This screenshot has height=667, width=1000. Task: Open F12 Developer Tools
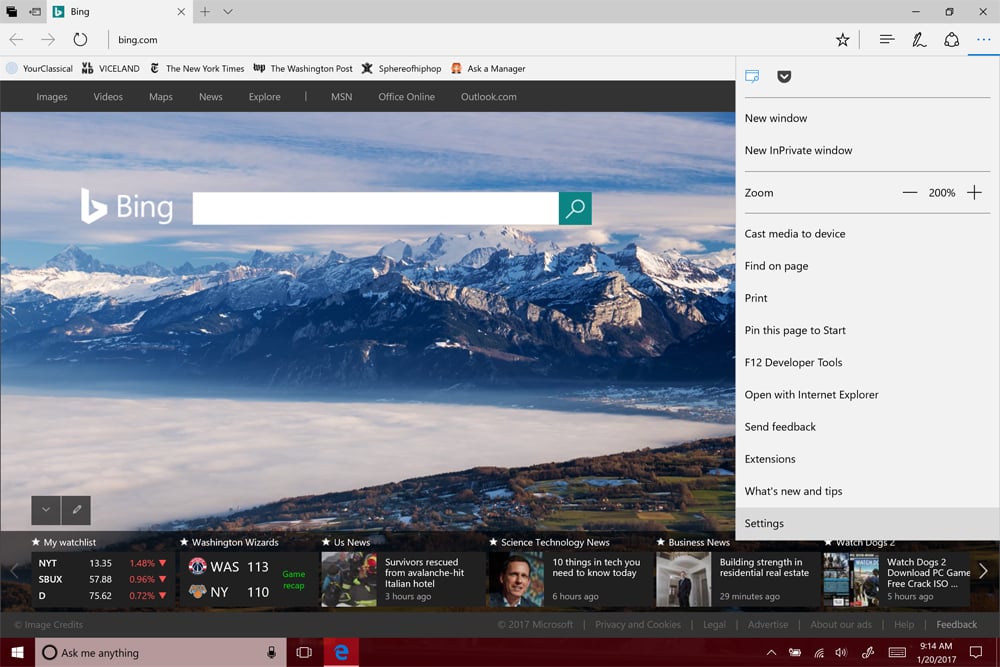pos(867,363)
